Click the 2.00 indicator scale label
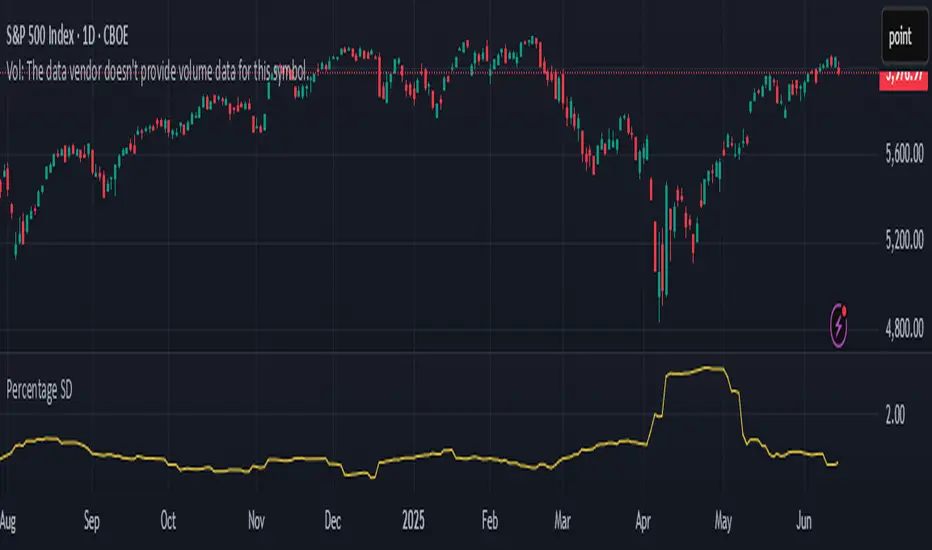932x550 pixels. [x=895, y=415]
